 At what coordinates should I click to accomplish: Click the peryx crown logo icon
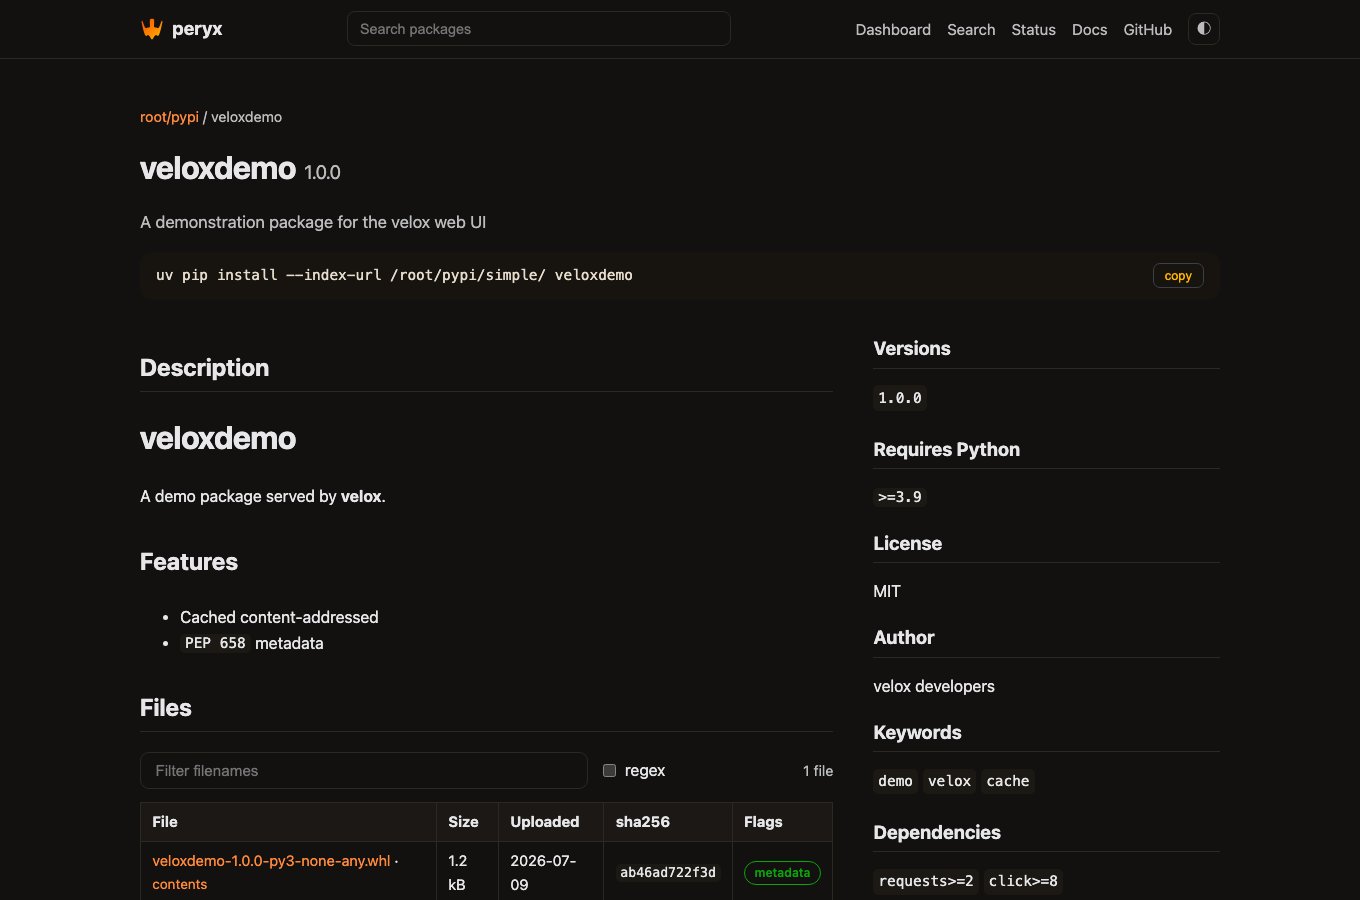(152, 29)
